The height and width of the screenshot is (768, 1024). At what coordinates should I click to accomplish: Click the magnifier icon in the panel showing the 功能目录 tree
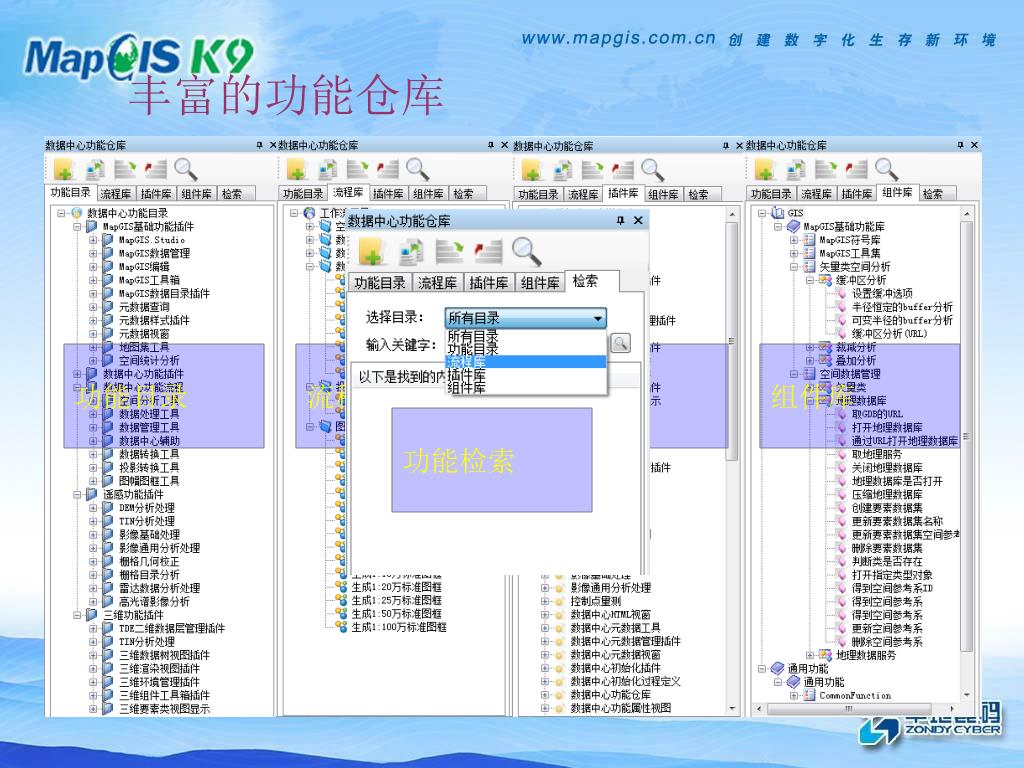[185, 169]
